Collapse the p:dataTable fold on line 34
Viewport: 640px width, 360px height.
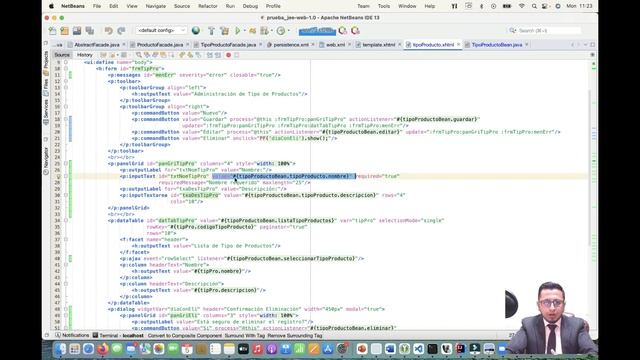click(x=66, y=220)
